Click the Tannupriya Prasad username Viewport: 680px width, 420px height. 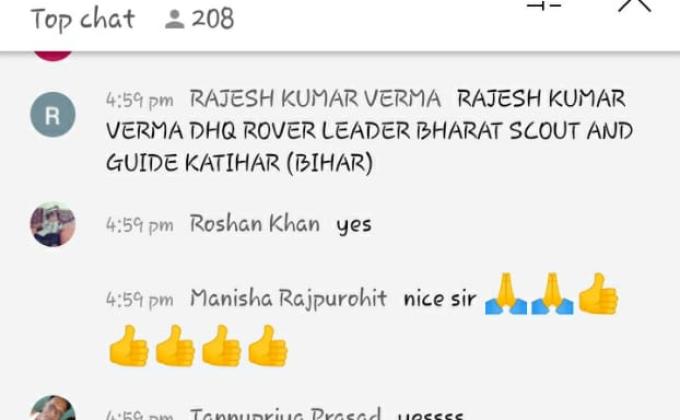tap(286, 413)
